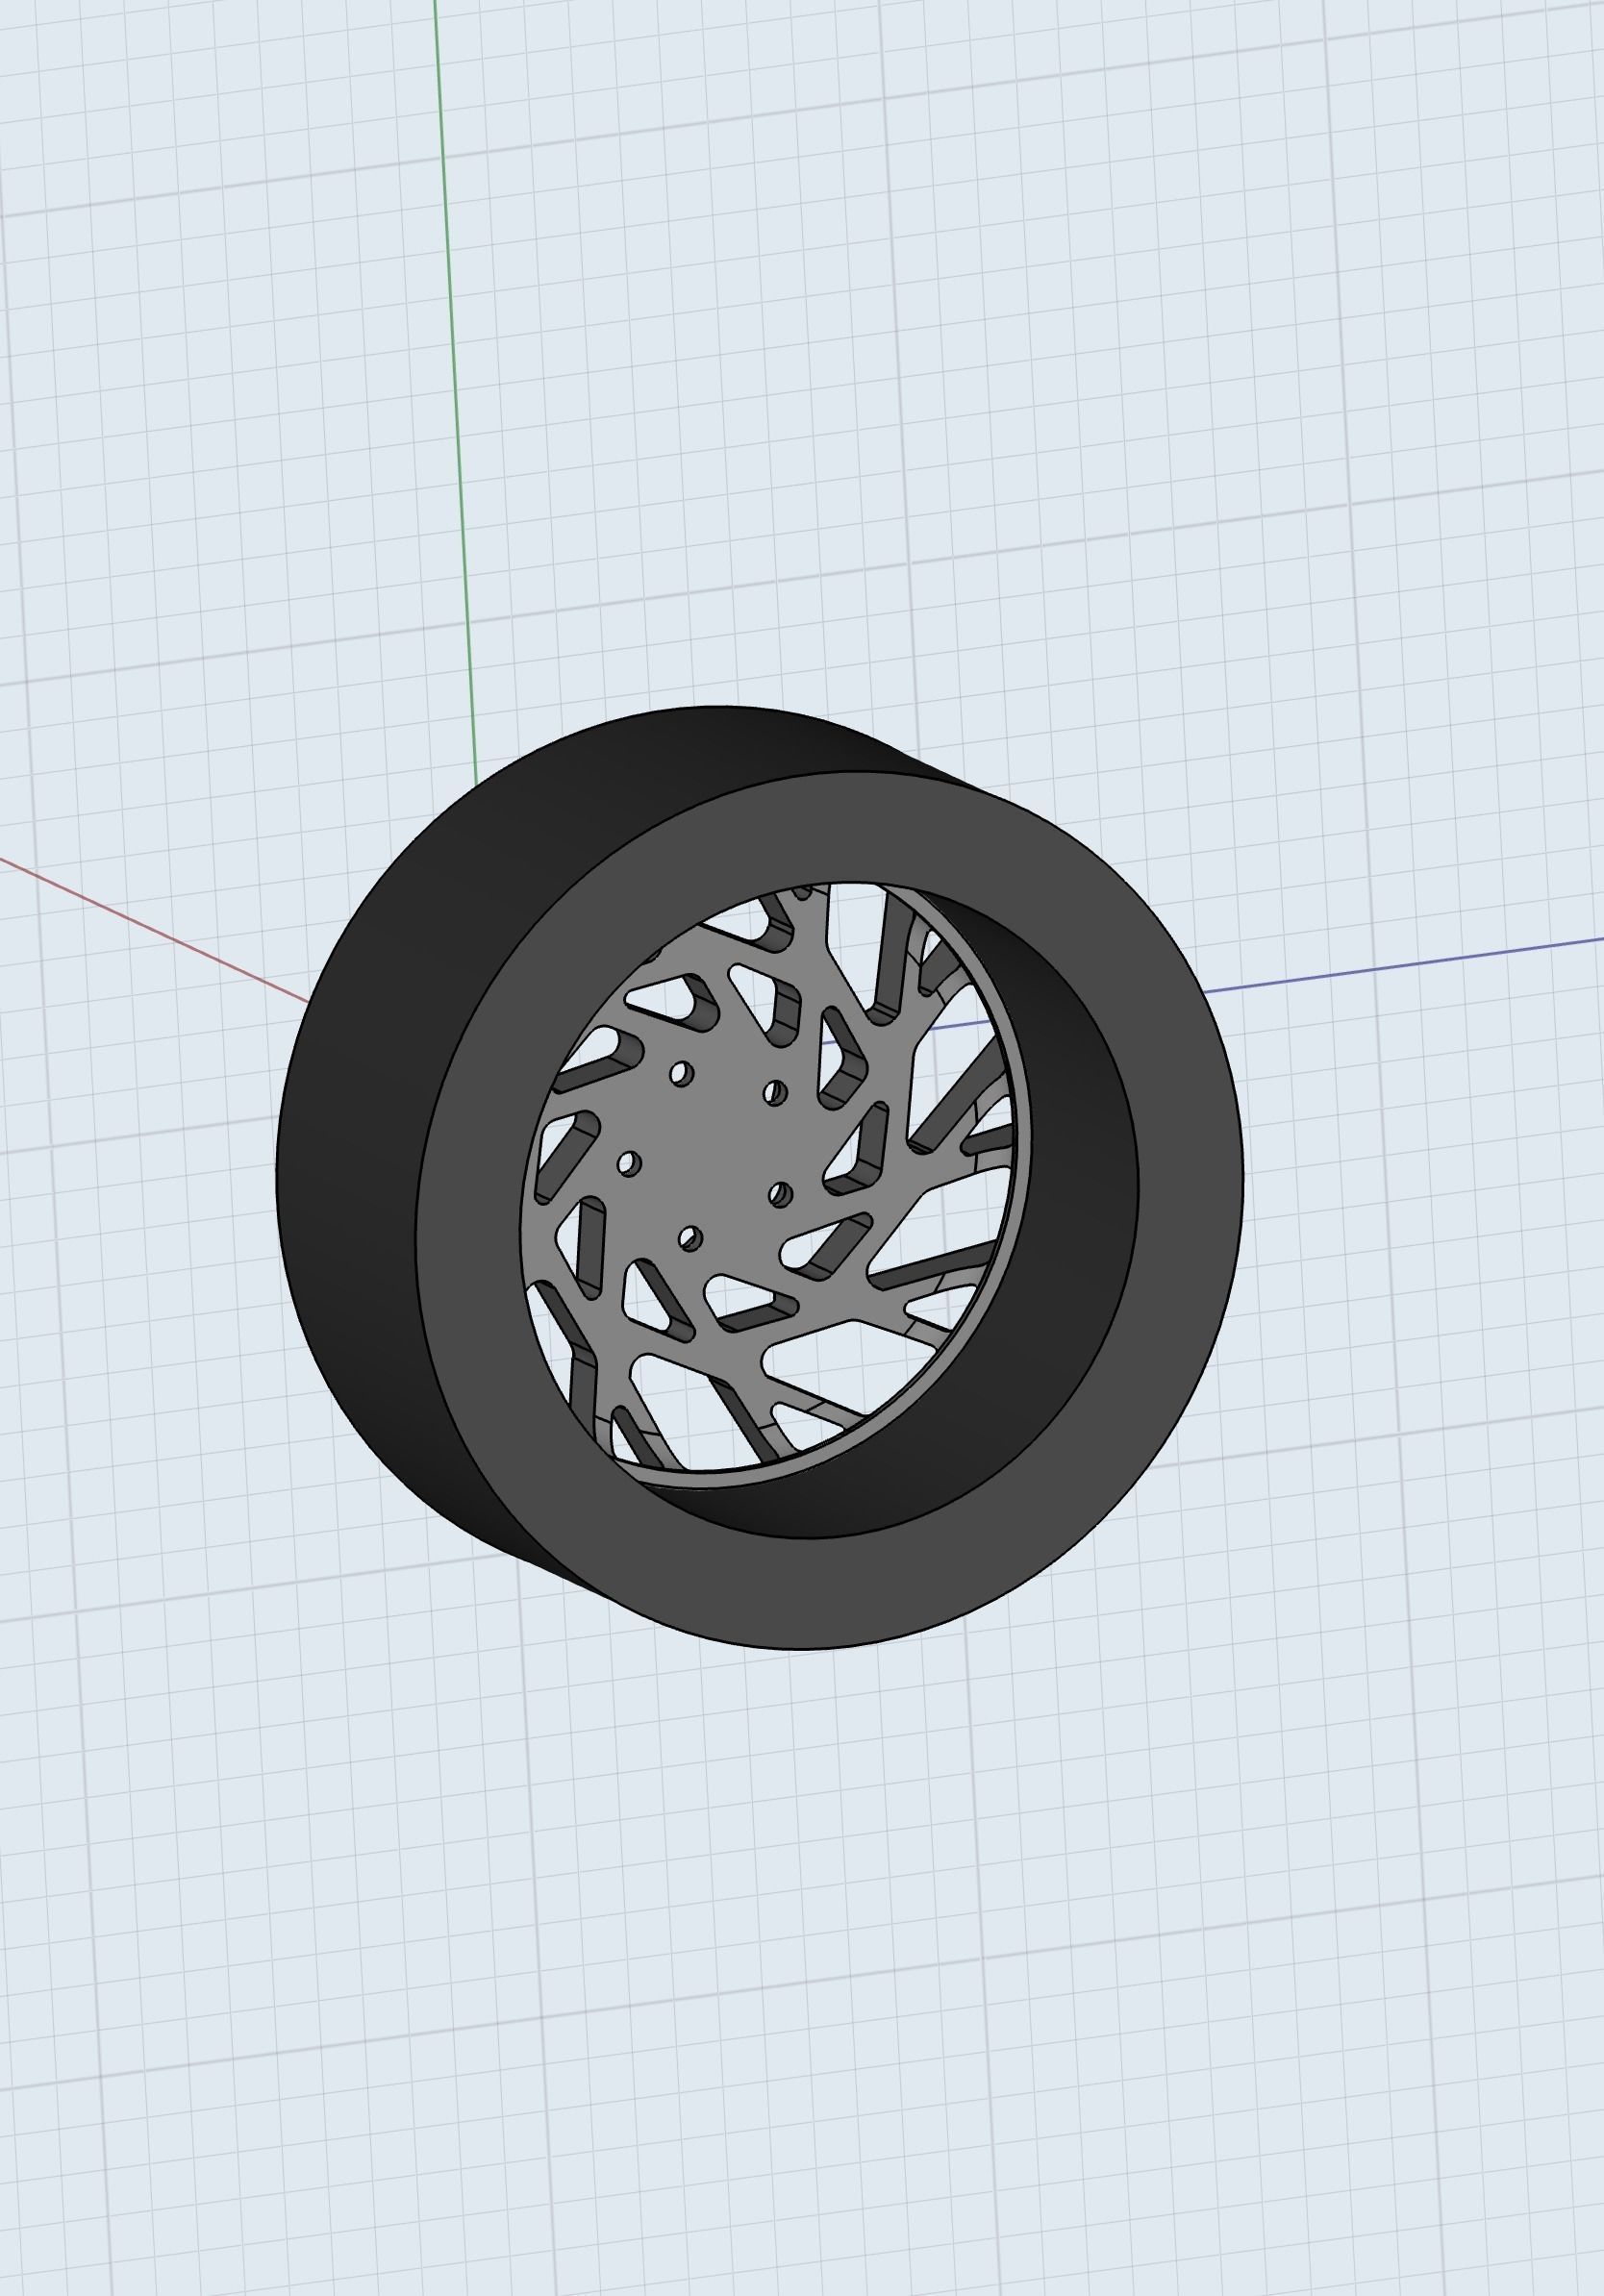Image resolution: width=1604 pixels, height=2296 pixels.
Task: Pick the lowest bolt hole on hub
Action: pos(690,1238)
